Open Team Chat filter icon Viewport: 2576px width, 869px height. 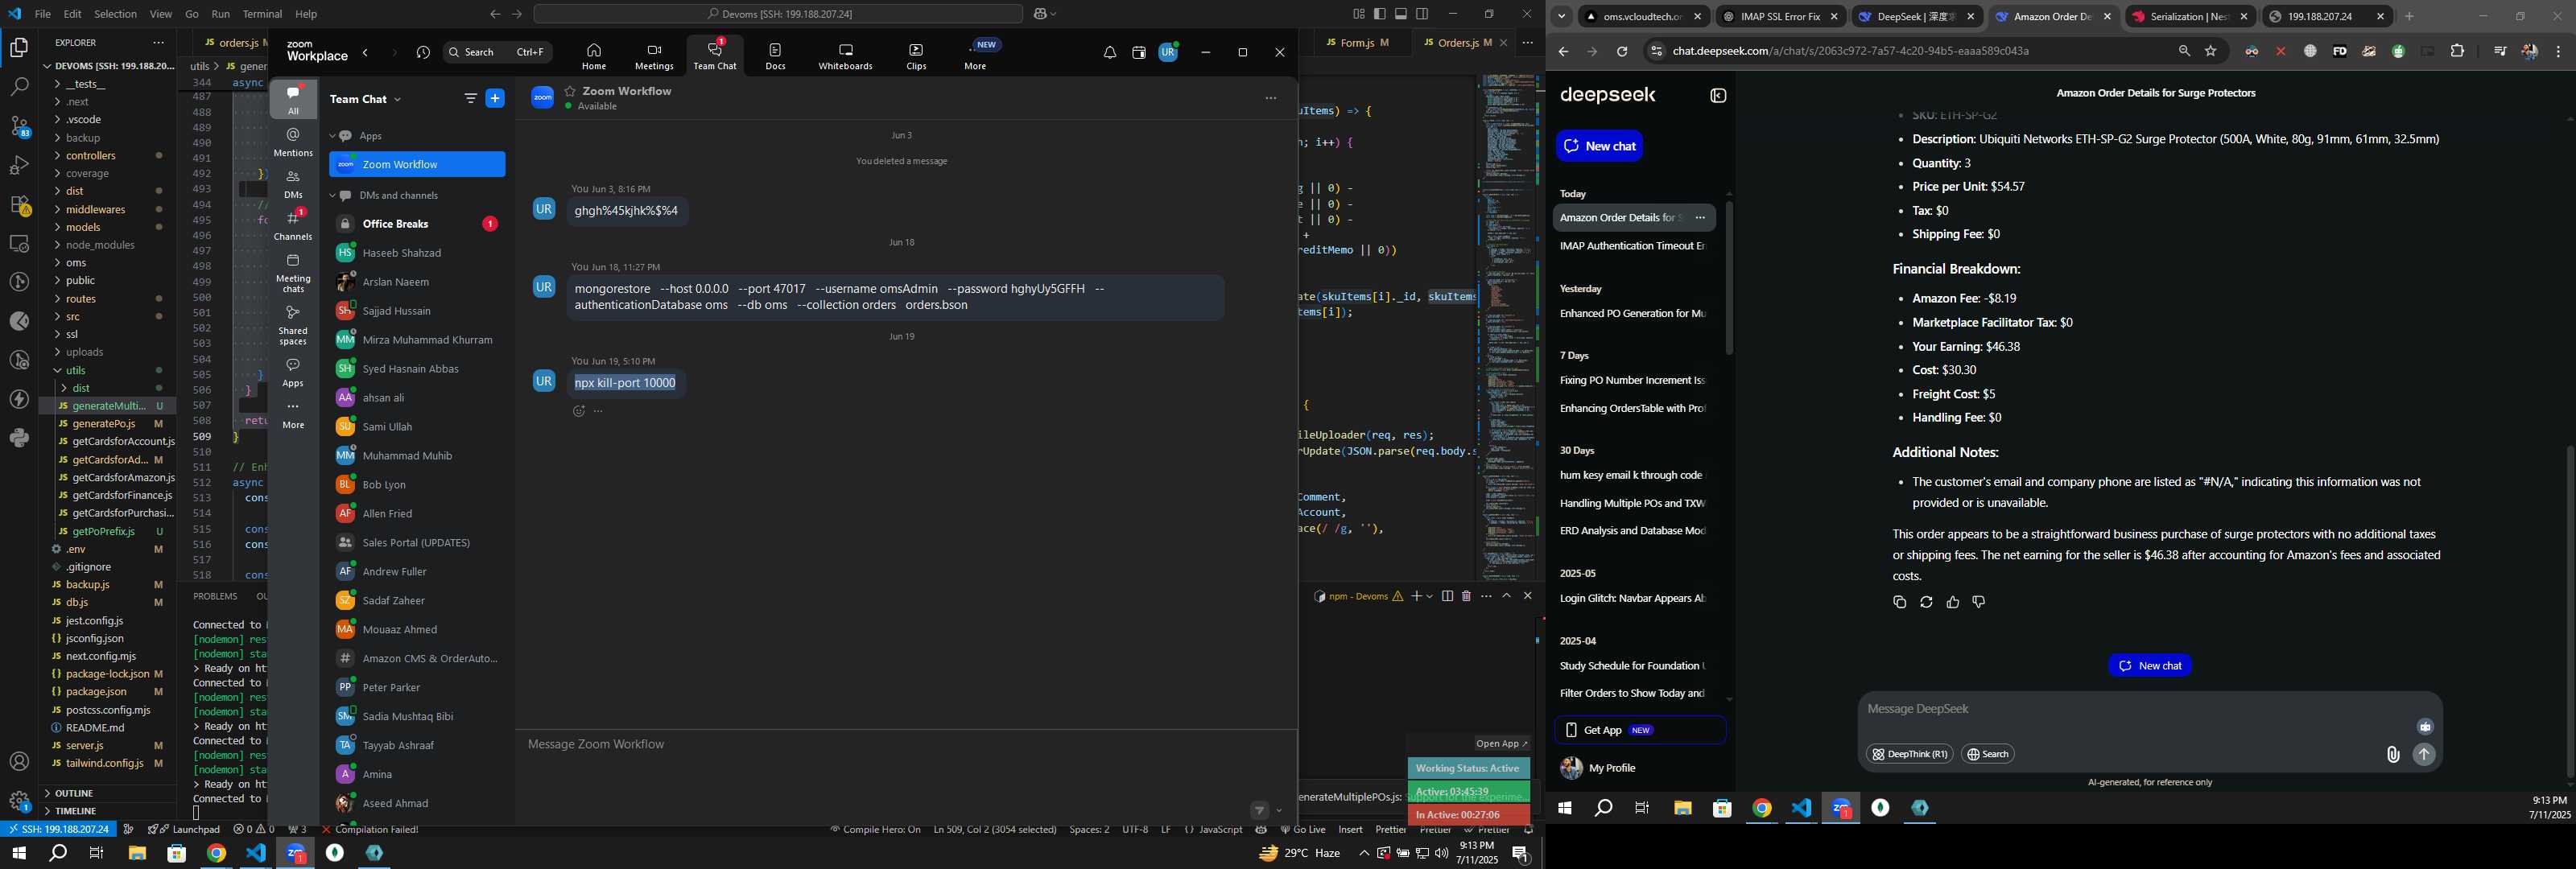470,98
